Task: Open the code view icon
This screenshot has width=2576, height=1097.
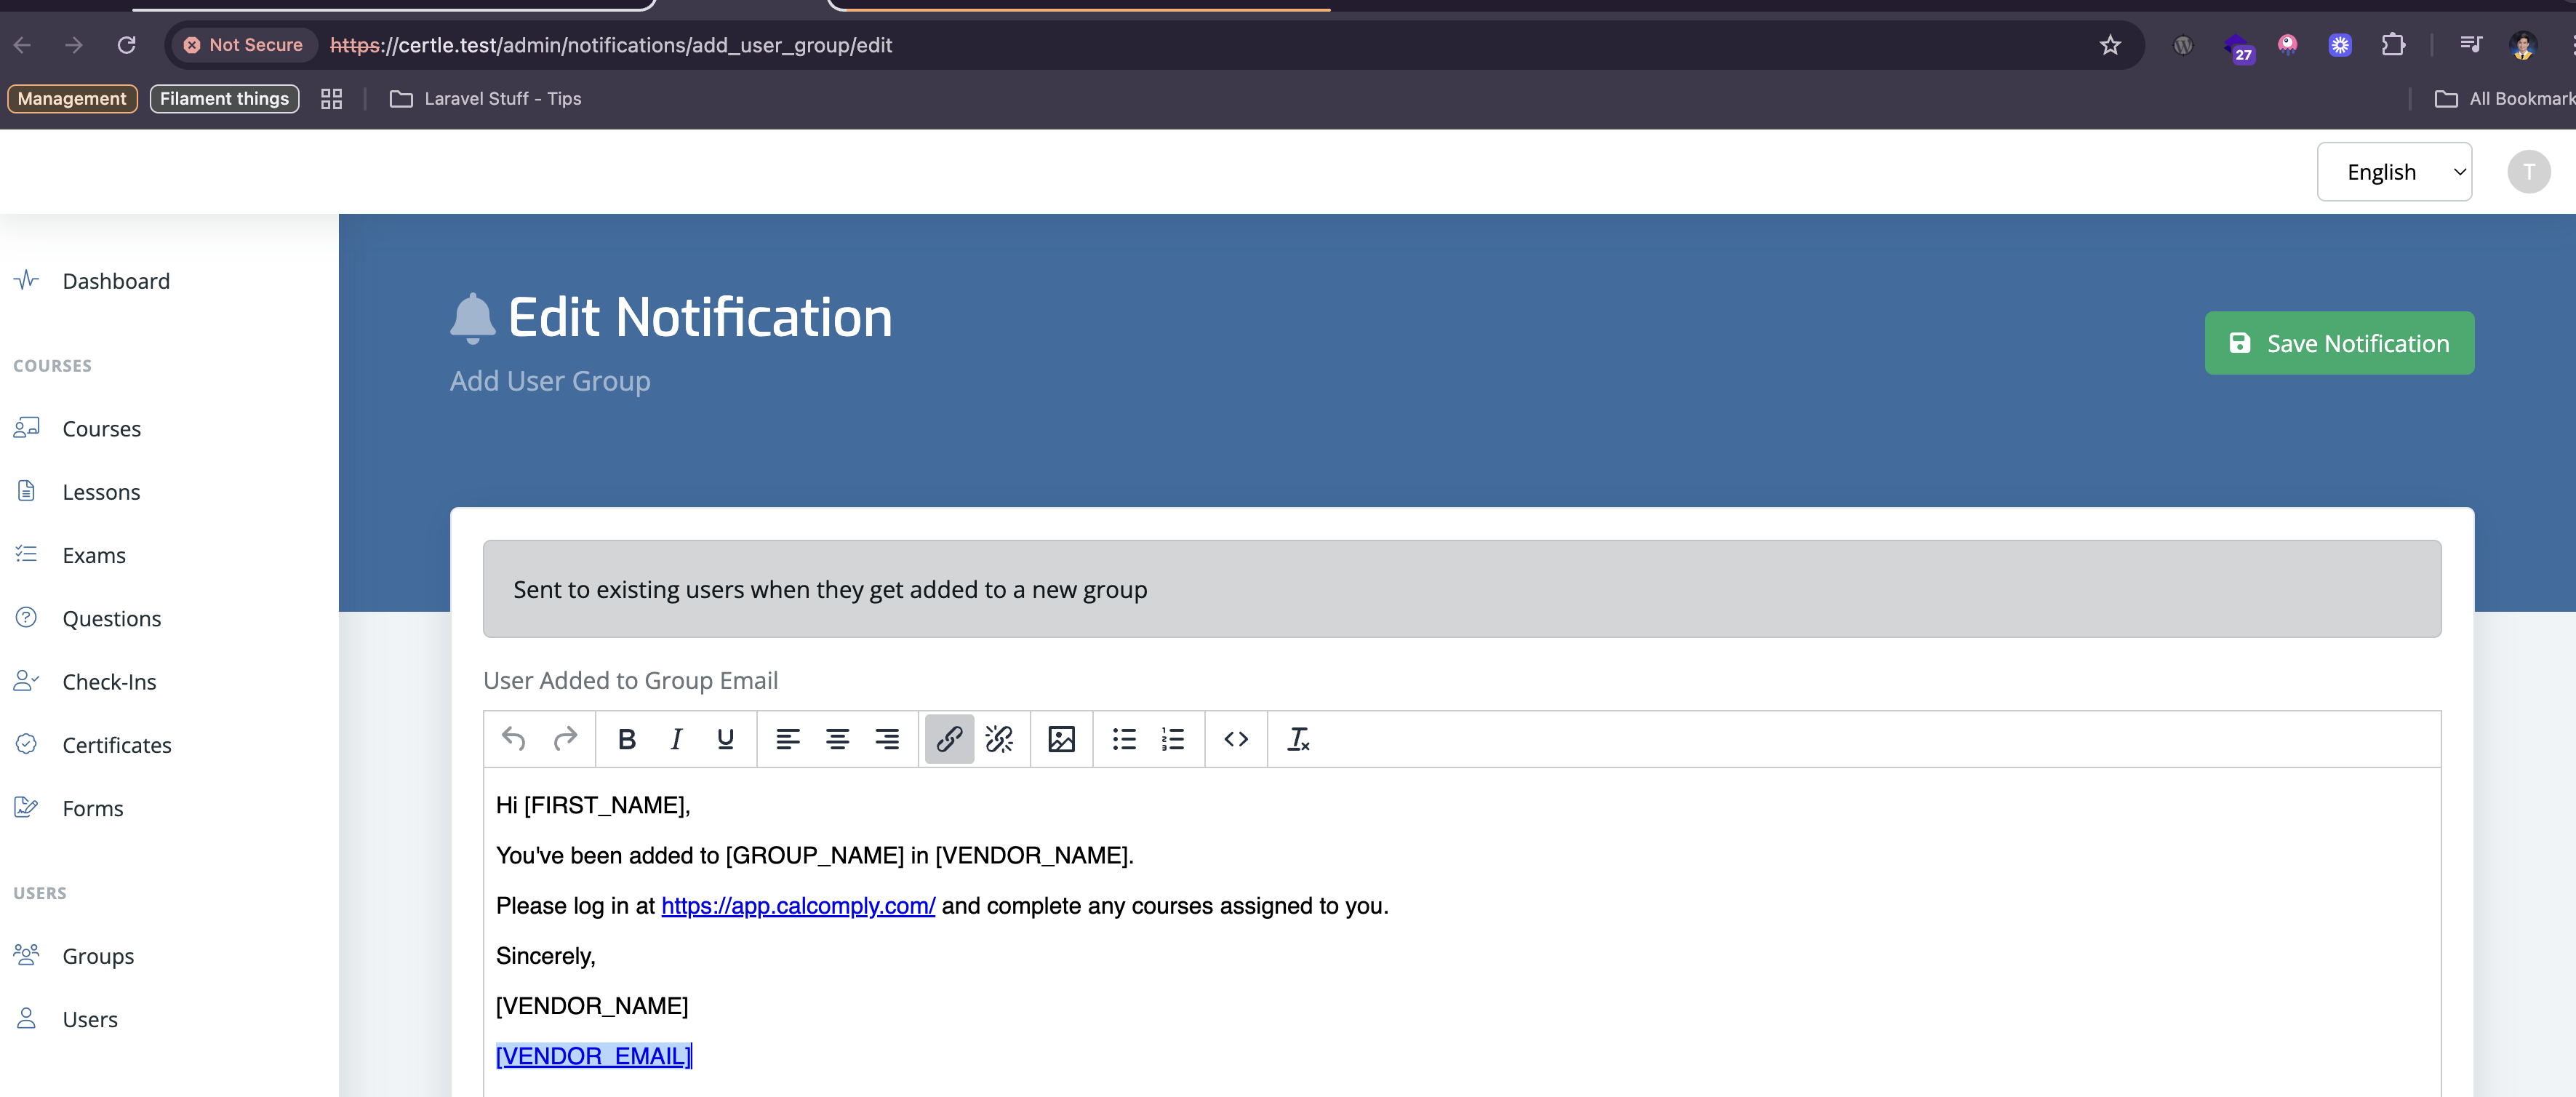Action: coord(1236,739)
